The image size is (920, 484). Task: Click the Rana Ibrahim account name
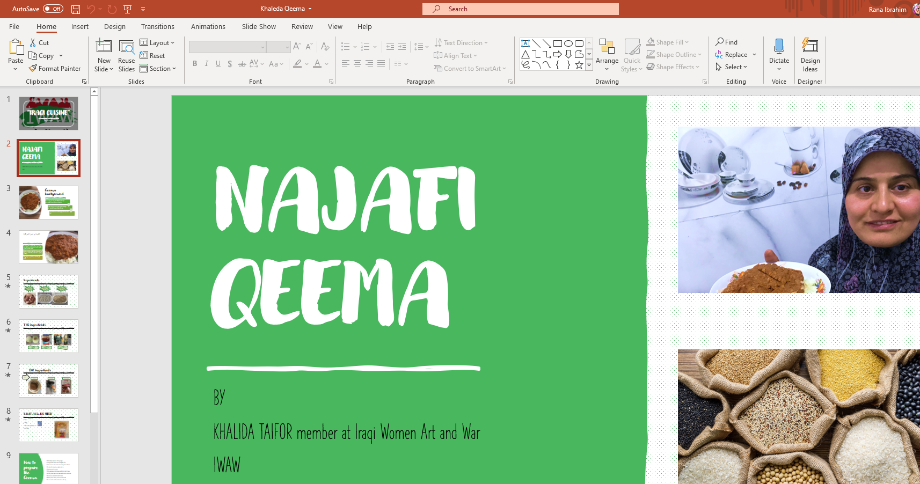click(x=887, y=9)
